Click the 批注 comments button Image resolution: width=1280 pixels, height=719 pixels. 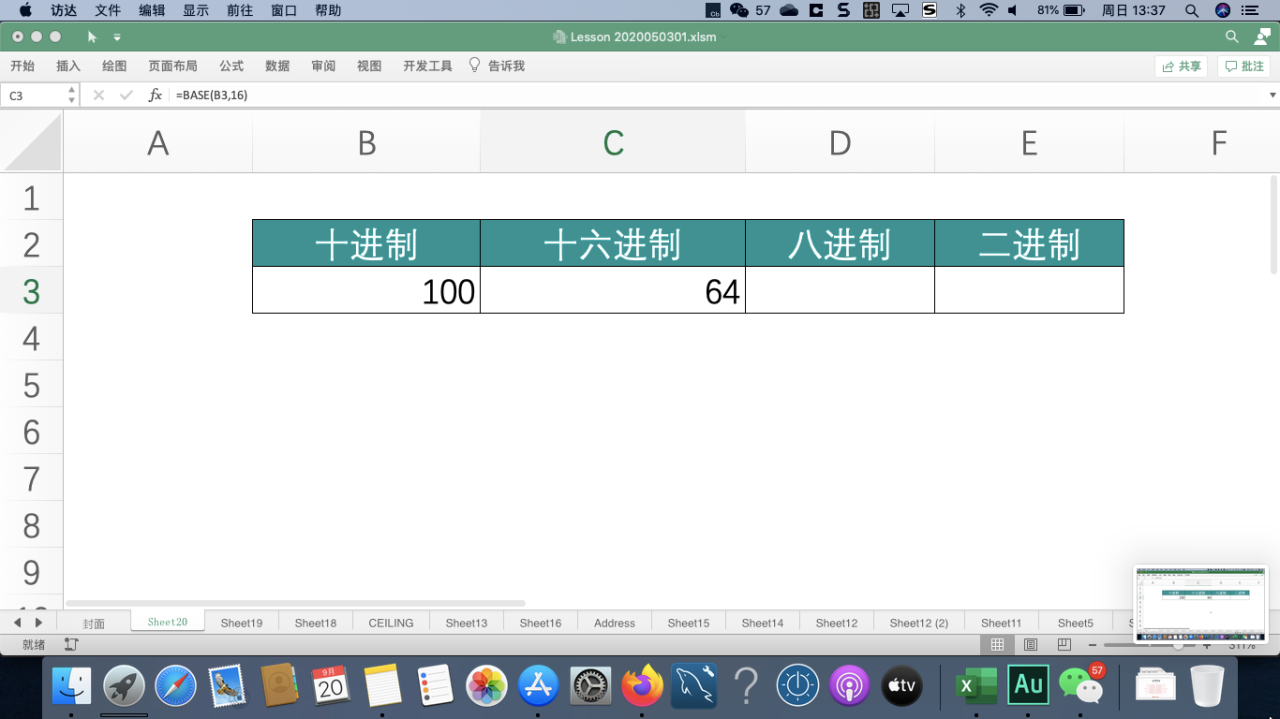coord(1244,66)
